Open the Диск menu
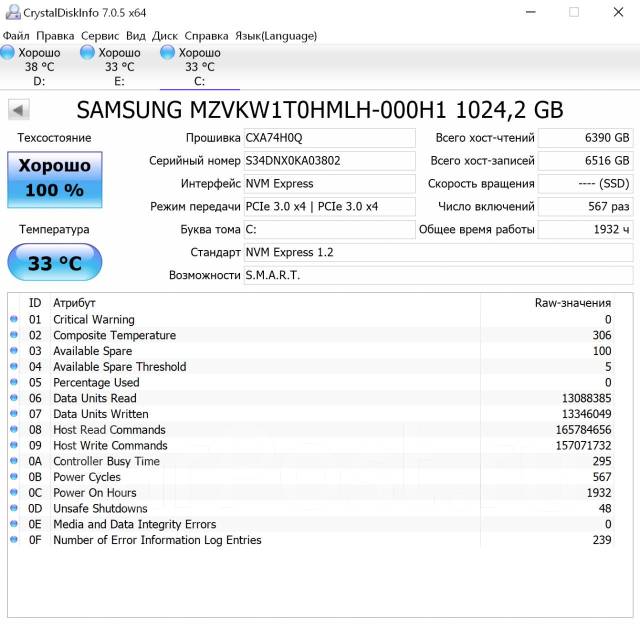640x624 pixels. (165, 35)
